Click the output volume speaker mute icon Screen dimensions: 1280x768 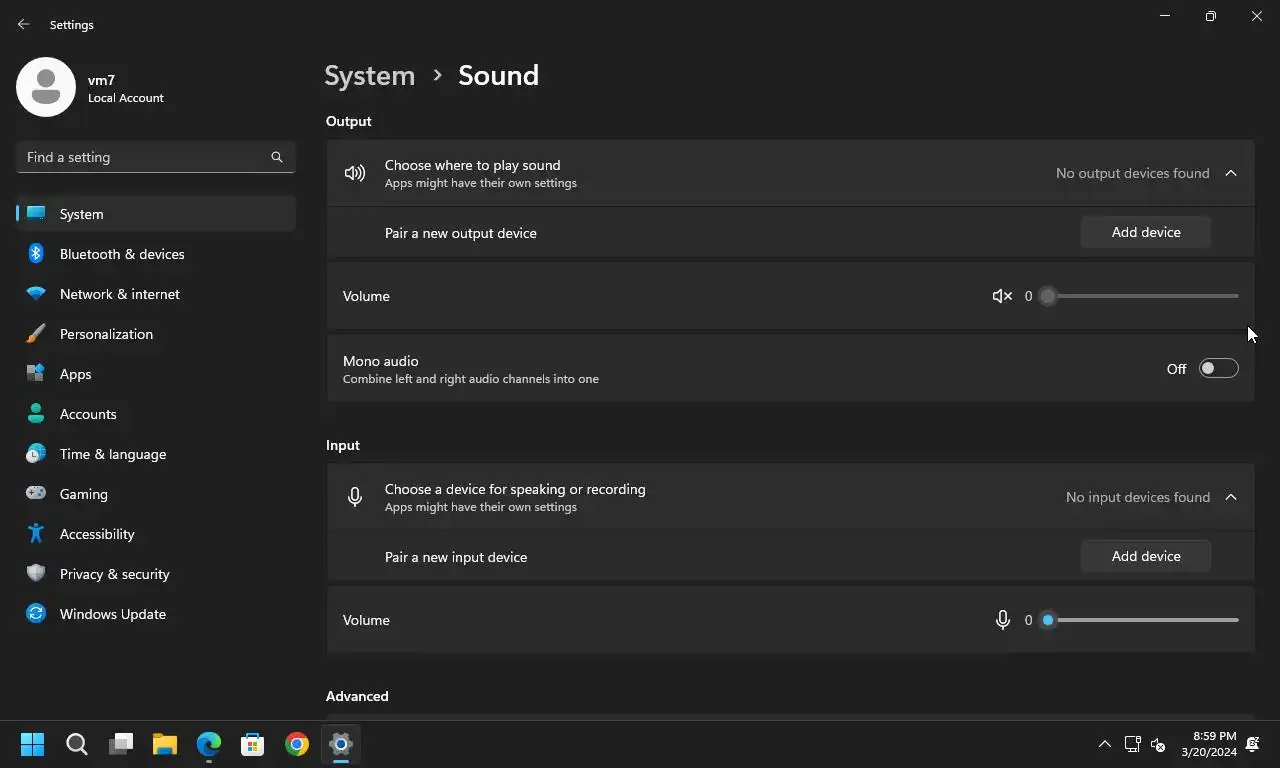point(1001,296)
